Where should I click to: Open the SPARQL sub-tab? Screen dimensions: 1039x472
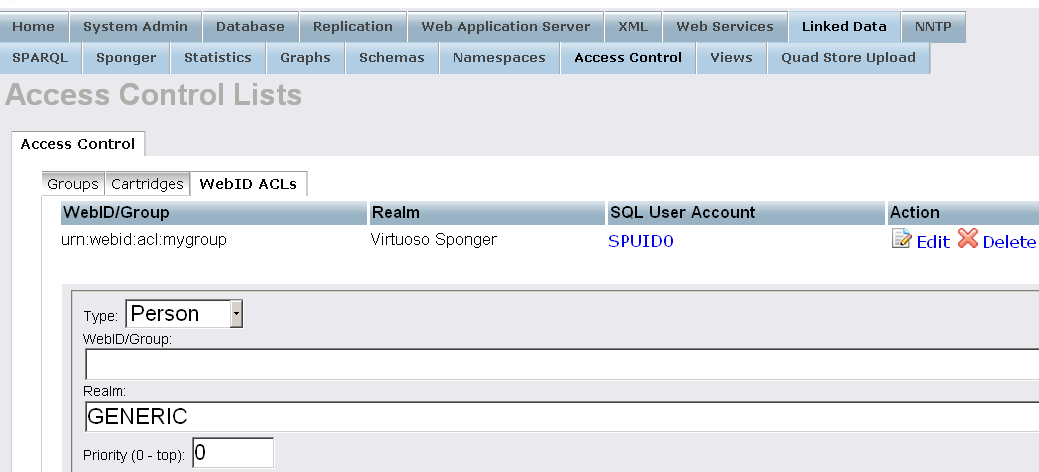tap(40, 58)
